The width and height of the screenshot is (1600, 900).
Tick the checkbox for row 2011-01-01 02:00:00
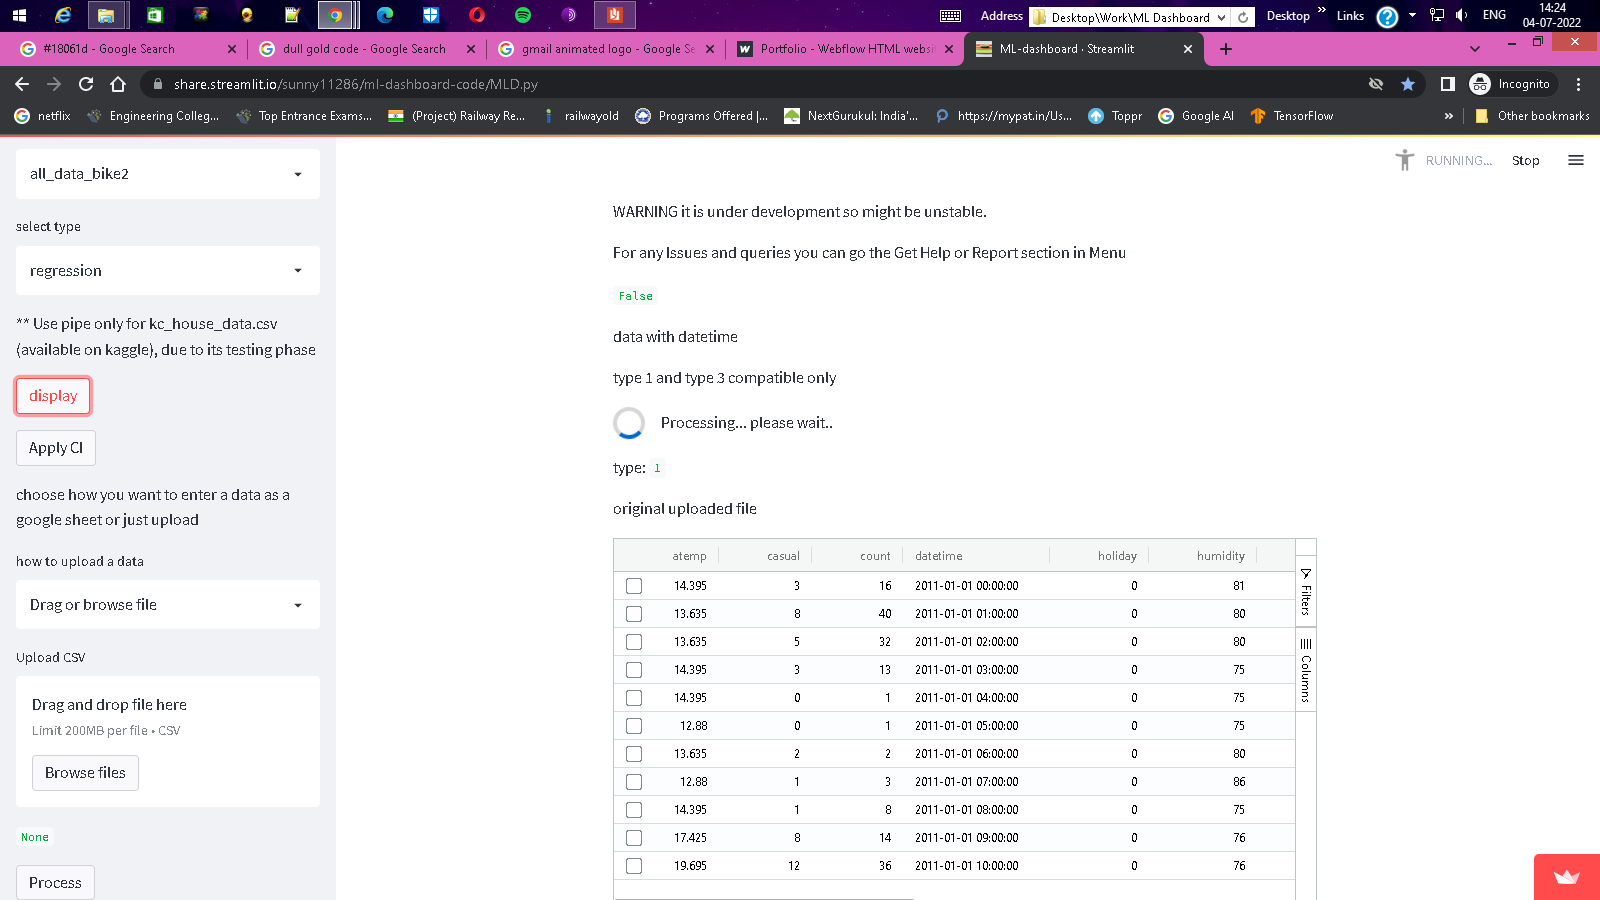pos(634,642)
